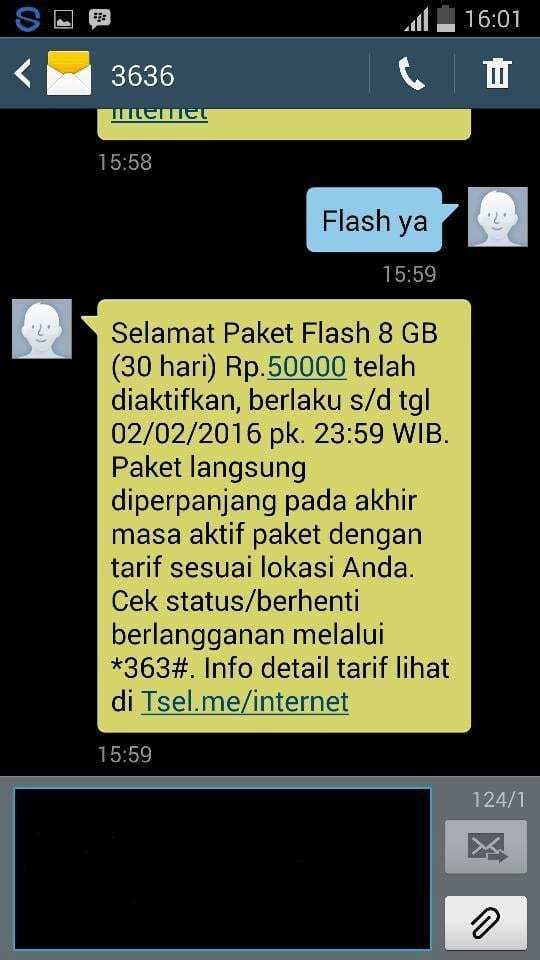This screenshot has width=540, height=960.
Task: Open the picture notification in status bar
Action: tap(64, 20)
